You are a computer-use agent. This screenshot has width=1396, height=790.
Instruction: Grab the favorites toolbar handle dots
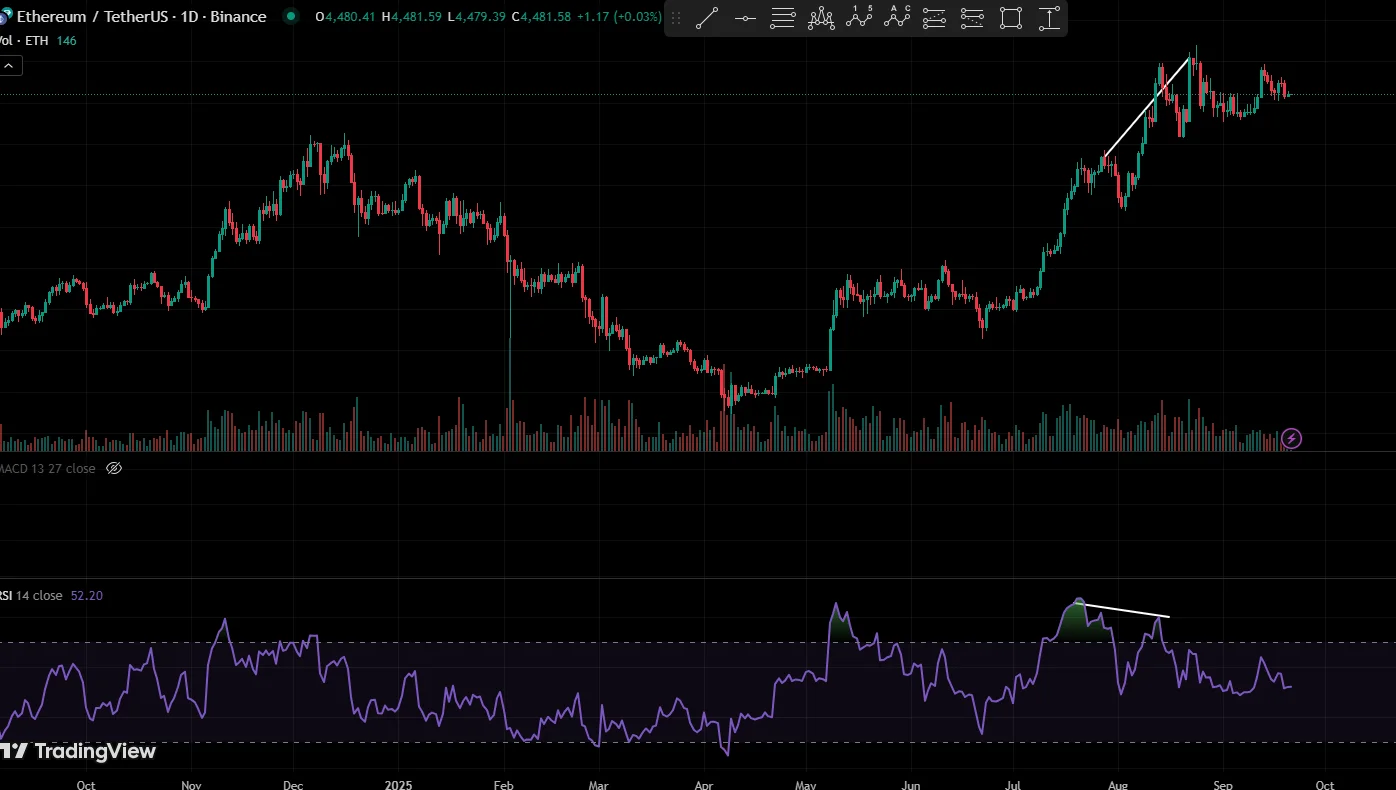(x=677, y=18)
